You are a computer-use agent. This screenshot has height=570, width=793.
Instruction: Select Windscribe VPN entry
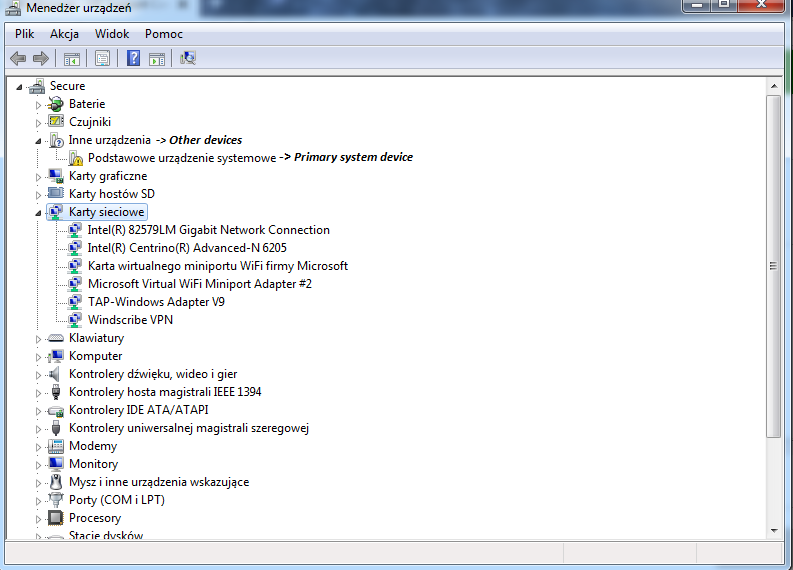coord(130,320)
